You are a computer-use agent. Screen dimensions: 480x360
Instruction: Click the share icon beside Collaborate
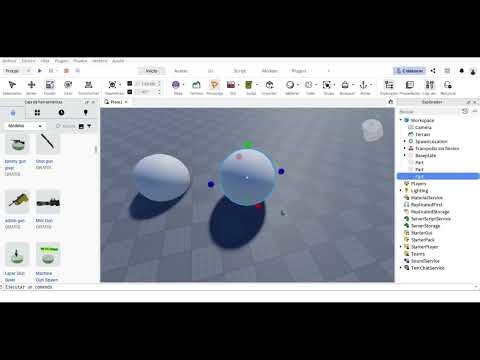coord(433,71)
